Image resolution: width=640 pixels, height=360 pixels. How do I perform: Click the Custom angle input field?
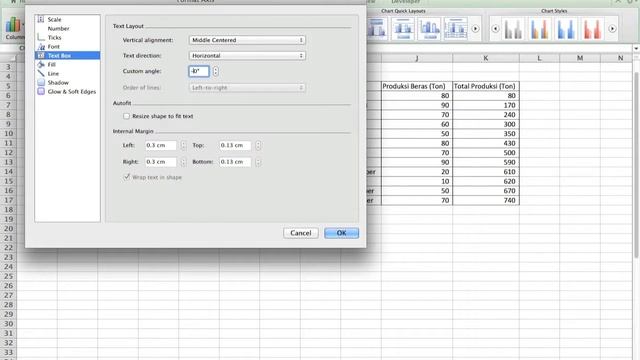[x=199, y=71]
